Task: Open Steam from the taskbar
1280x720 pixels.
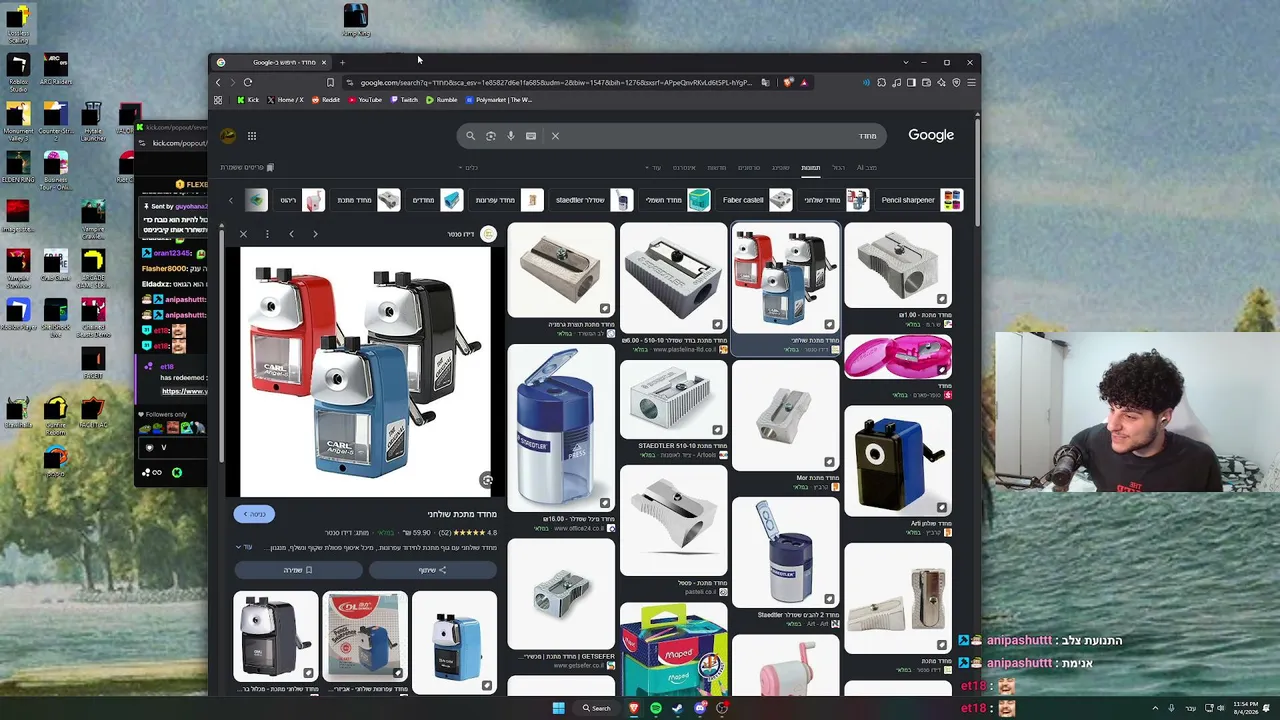Action: [677, 708]
